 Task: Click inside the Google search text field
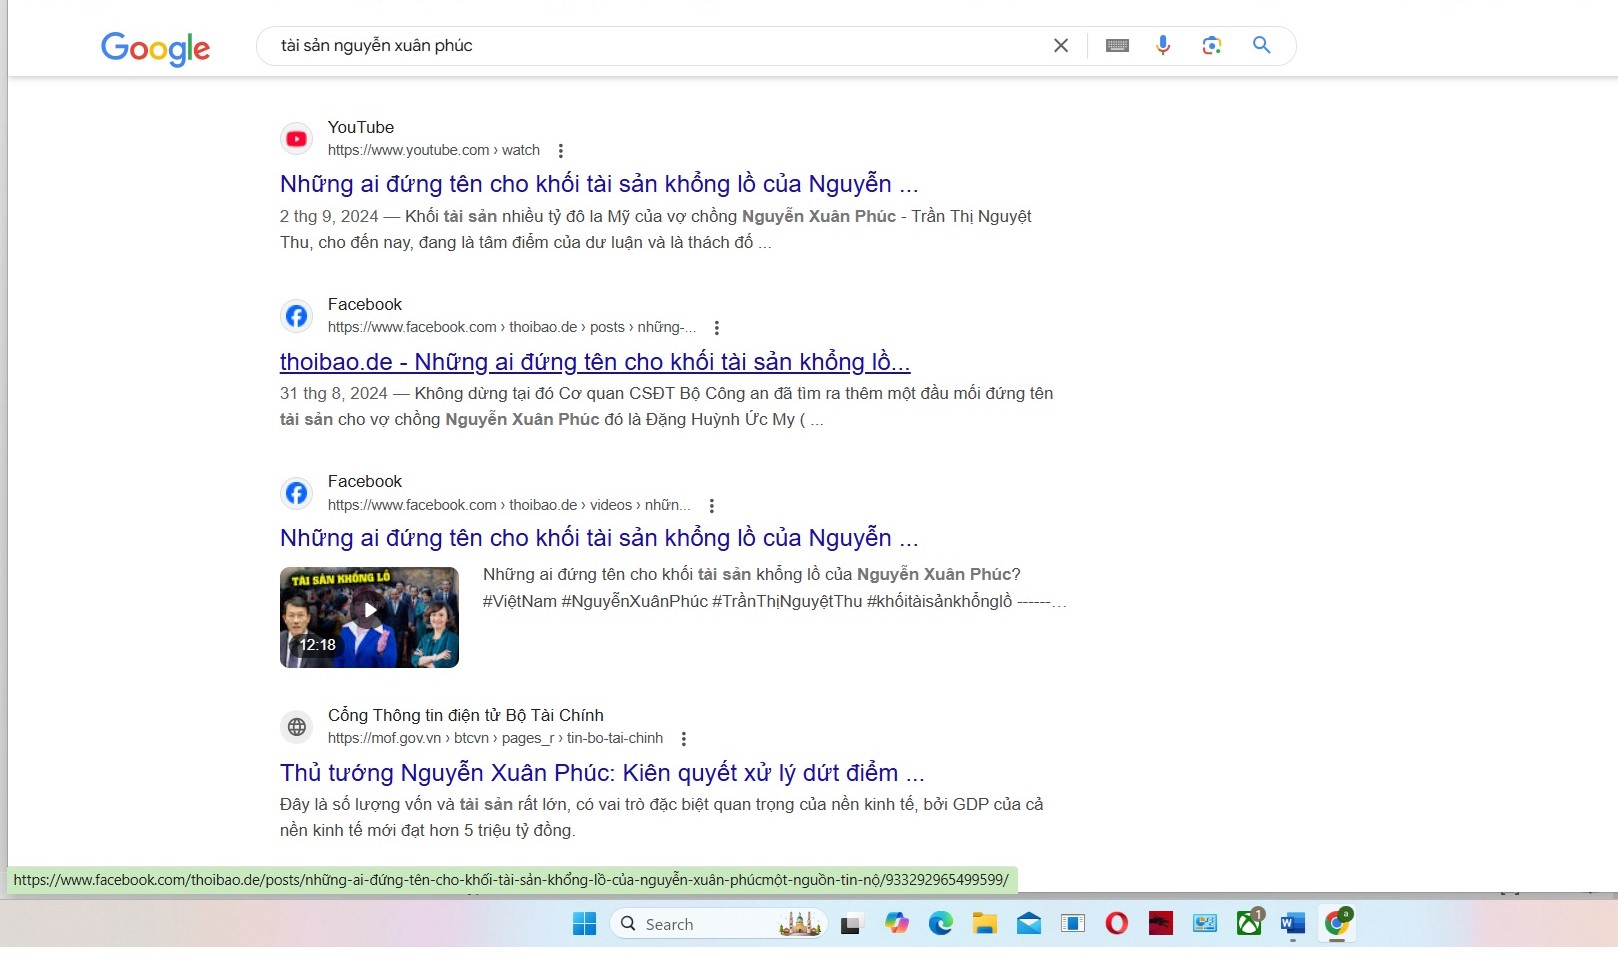pos(650,46)
